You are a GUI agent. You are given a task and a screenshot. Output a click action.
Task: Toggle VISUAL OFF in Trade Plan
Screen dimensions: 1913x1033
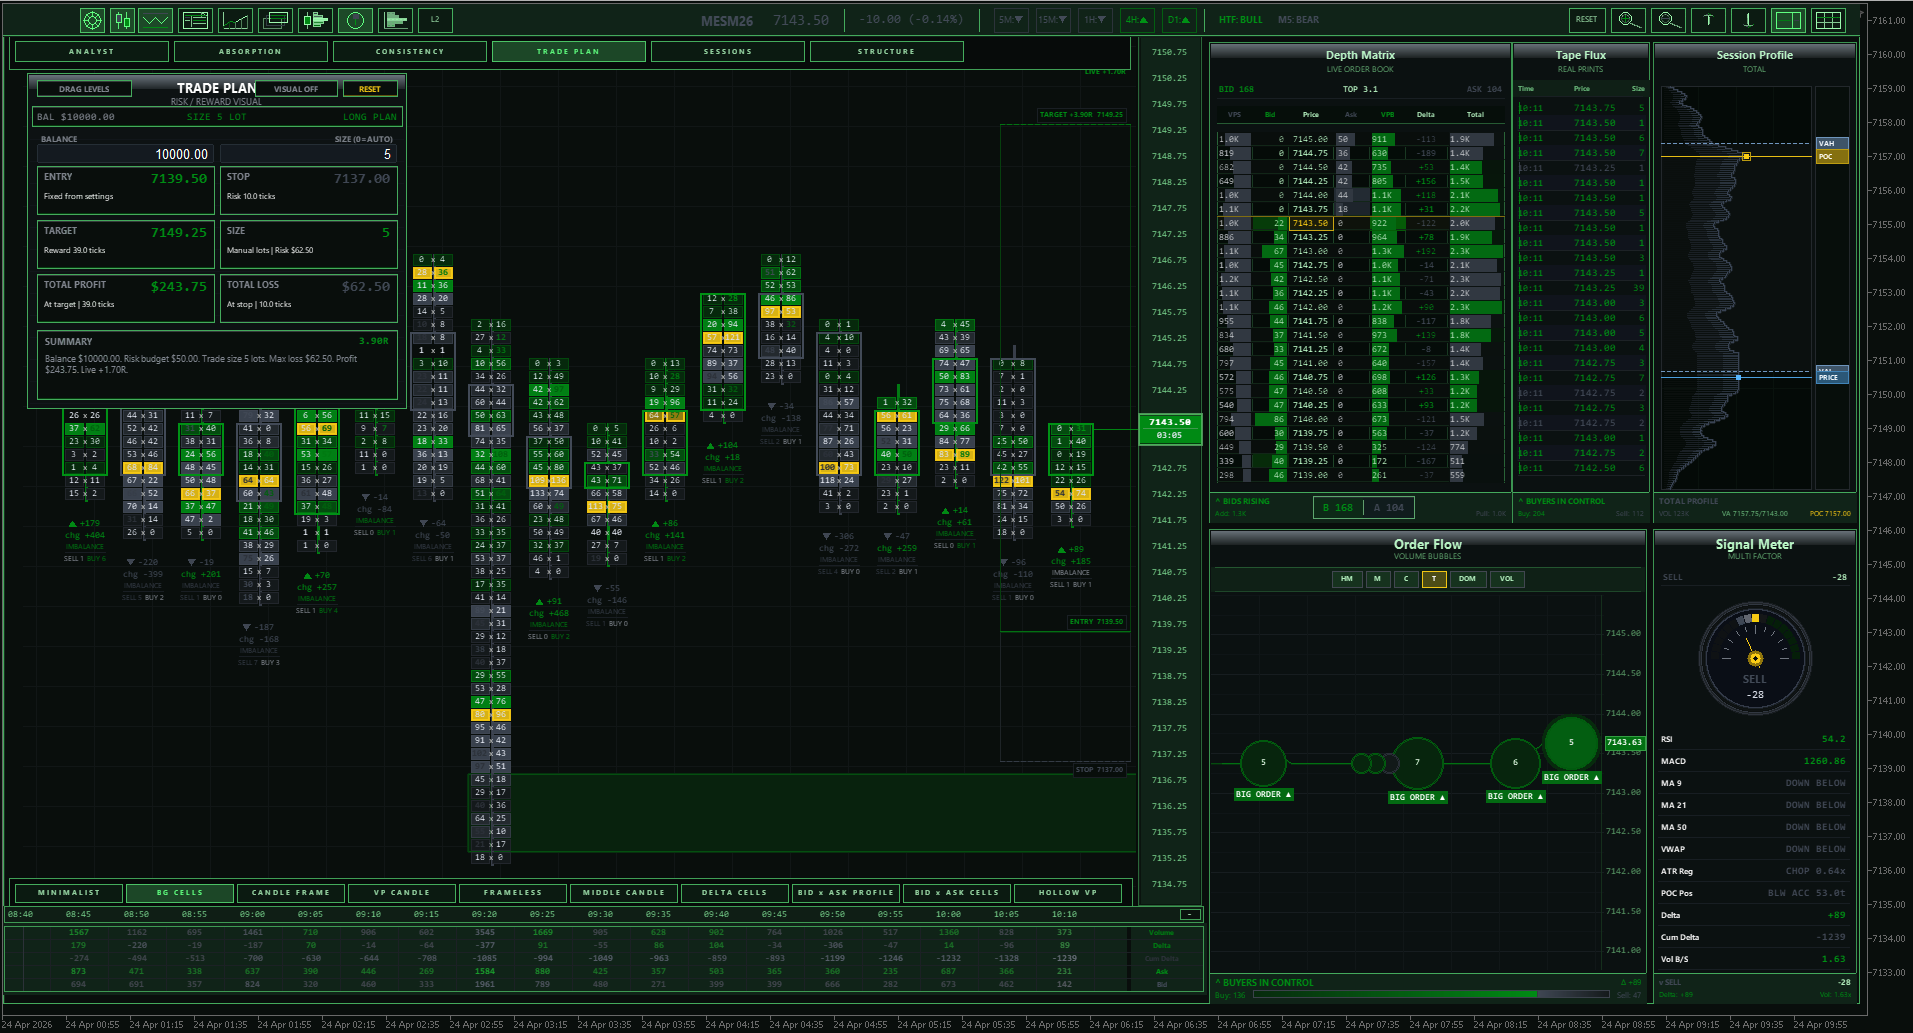coord(296,89)
